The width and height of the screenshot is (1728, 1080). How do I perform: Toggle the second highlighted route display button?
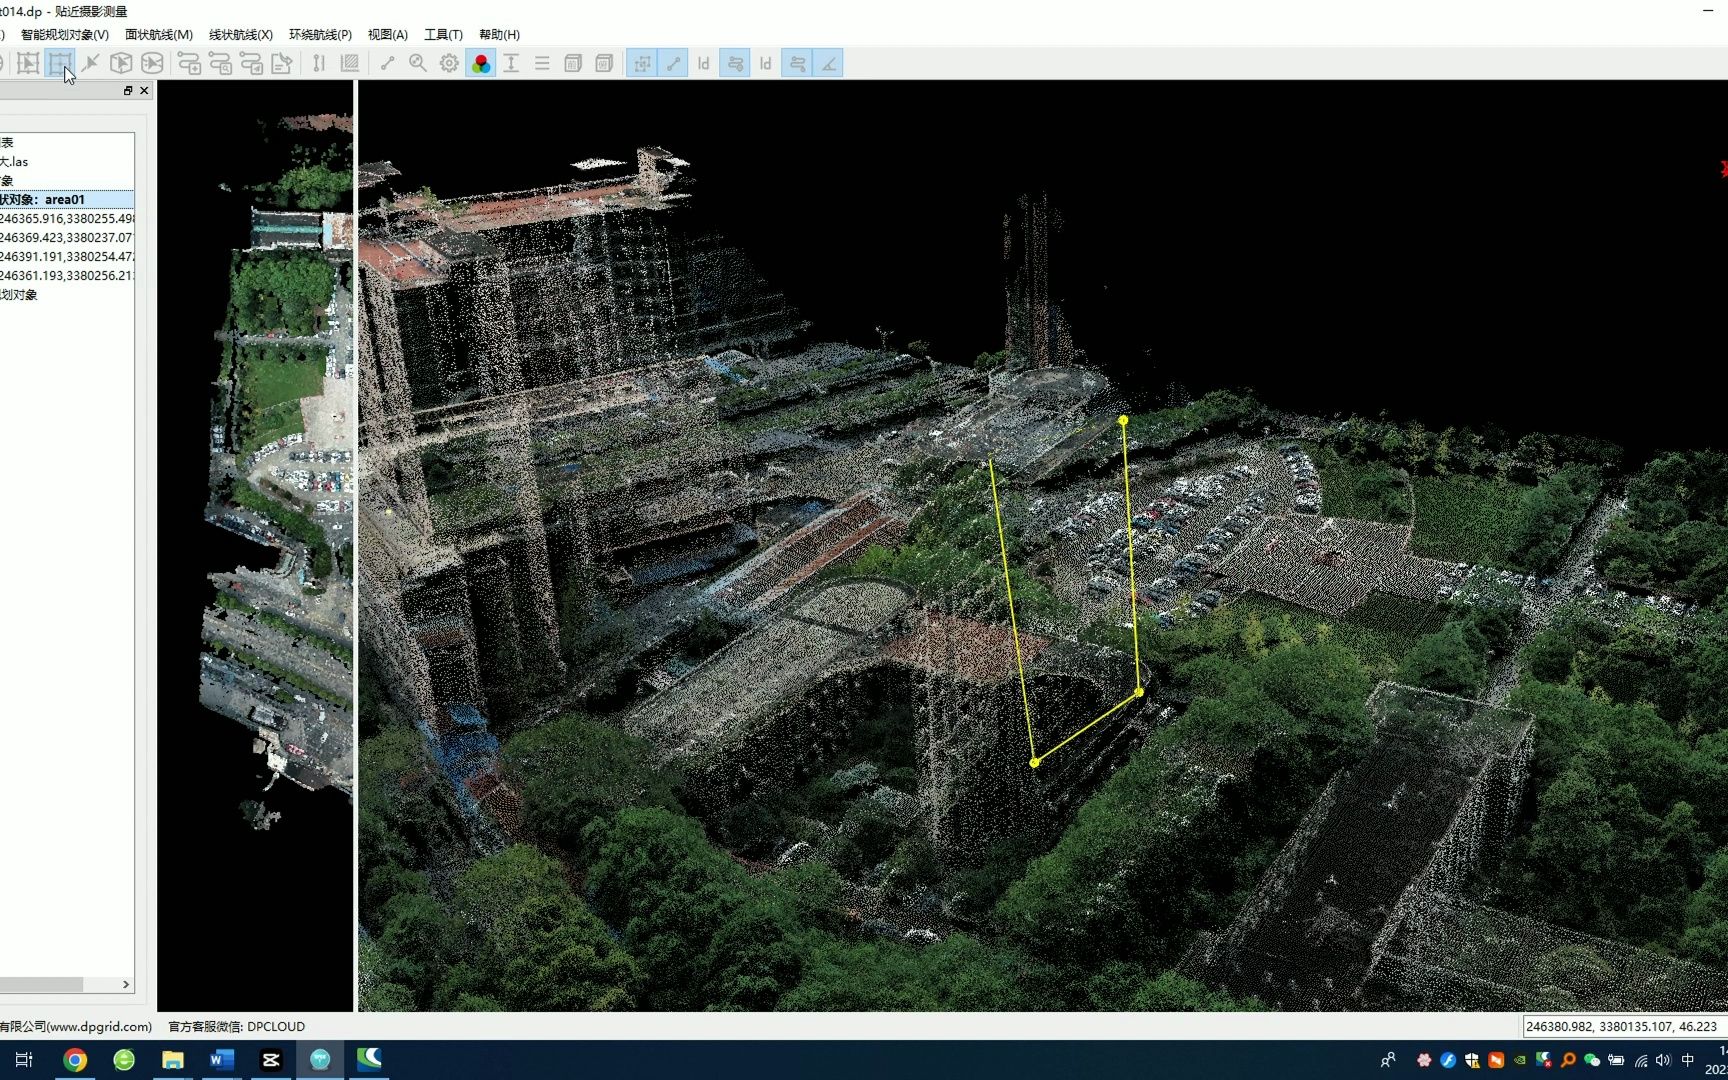coord(797,63)
